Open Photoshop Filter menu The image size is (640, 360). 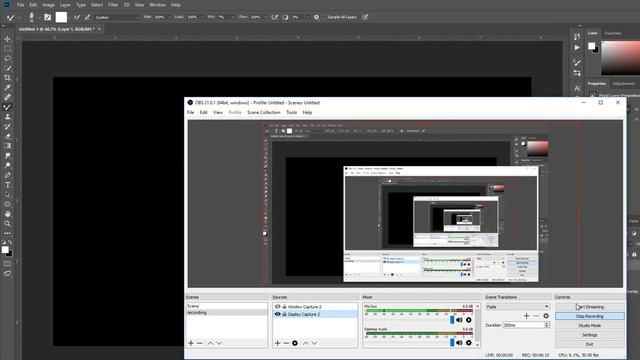(113, 5)
